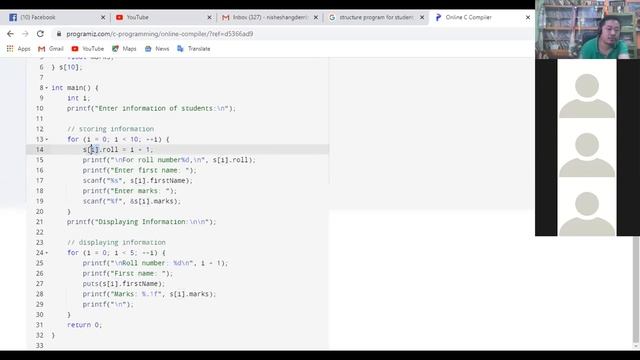Open the Apps bookmark grid
Viewport: 640px width, 360px height.
18,49
